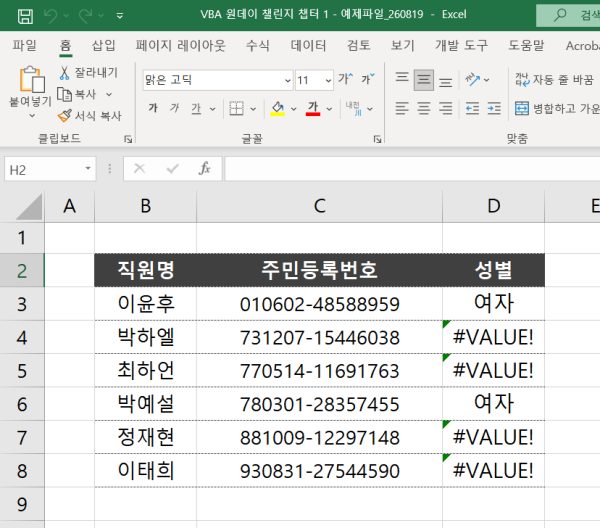Click the borders grid icon
This screenshot has width=600, height=528.
(236, 109)
